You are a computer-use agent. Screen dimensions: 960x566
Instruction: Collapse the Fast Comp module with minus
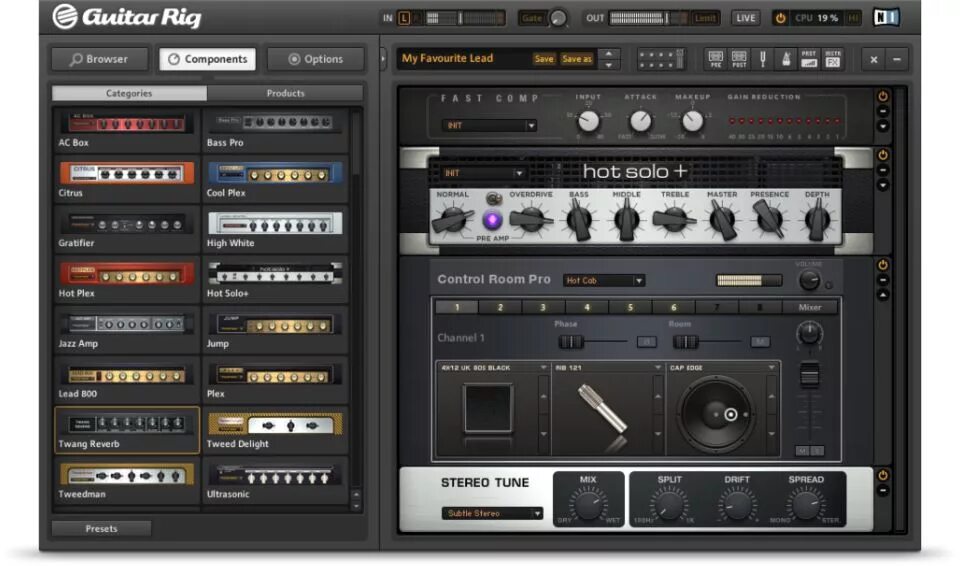(x=883, y=111)
